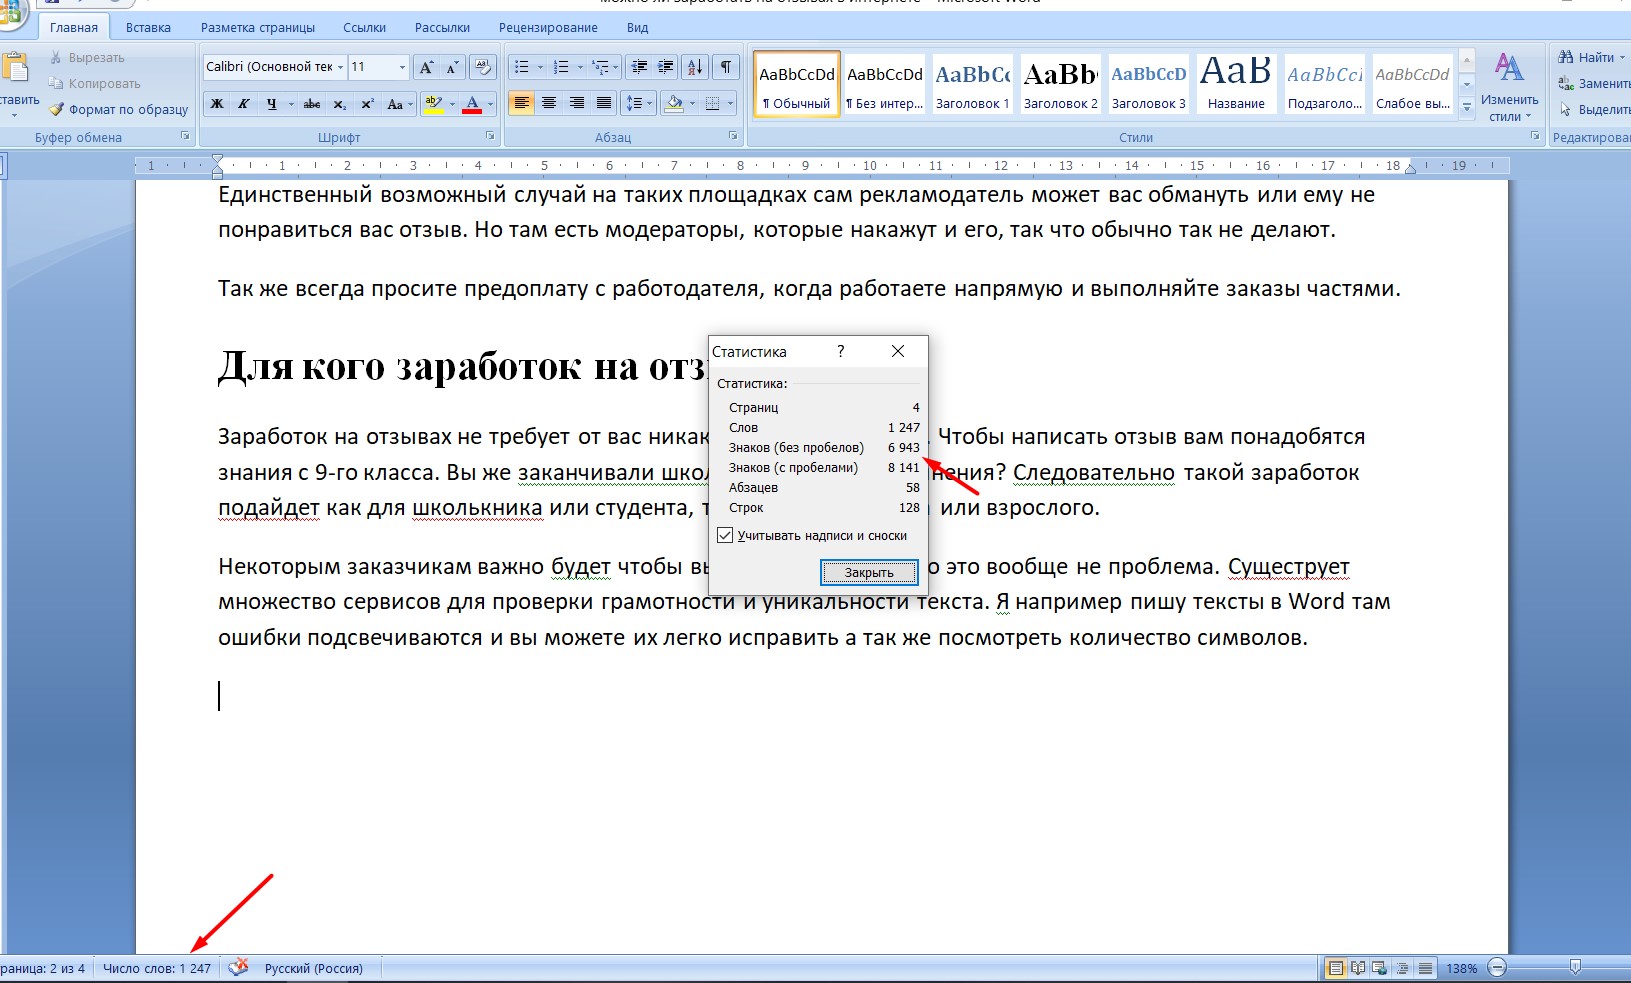1631x983 pixels.
Task: Apply the Обычный style
Action: 797,85
